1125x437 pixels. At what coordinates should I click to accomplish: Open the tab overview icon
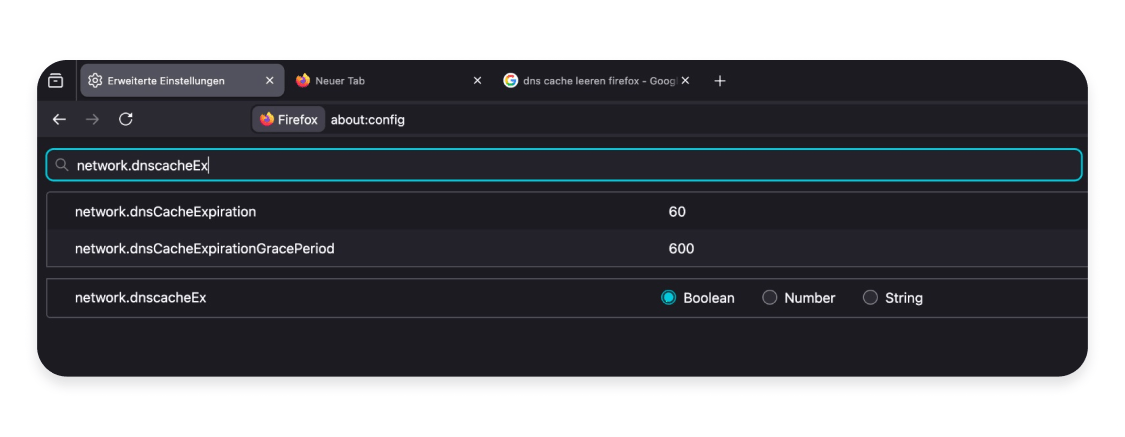tap(56, 81)
